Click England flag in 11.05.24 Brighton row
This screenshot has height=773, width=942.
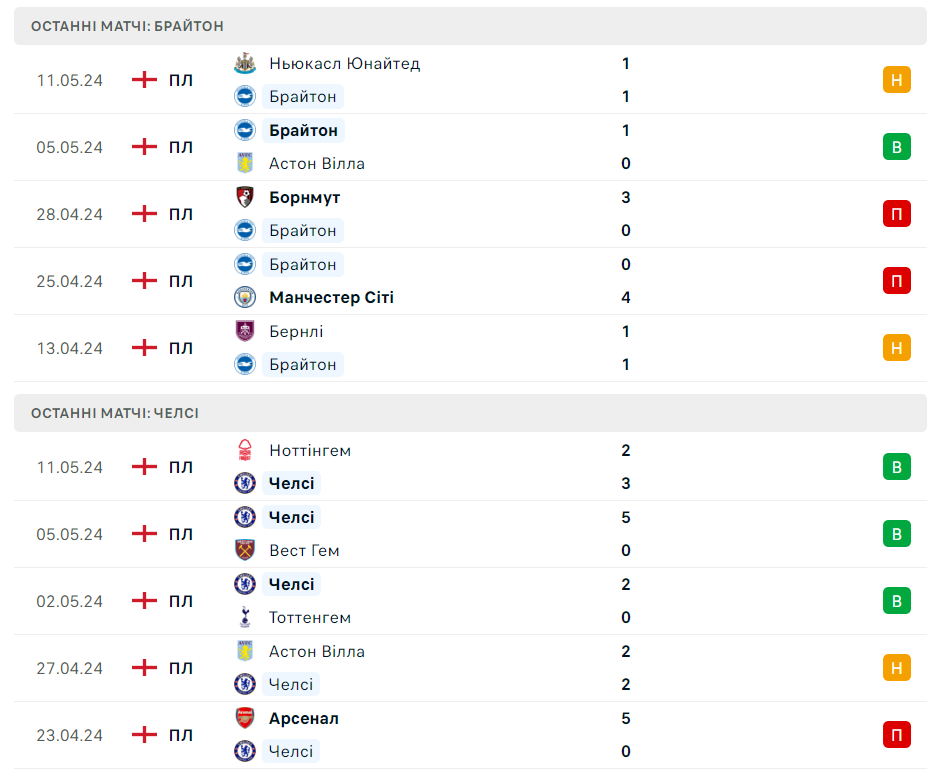pos(145,80)
